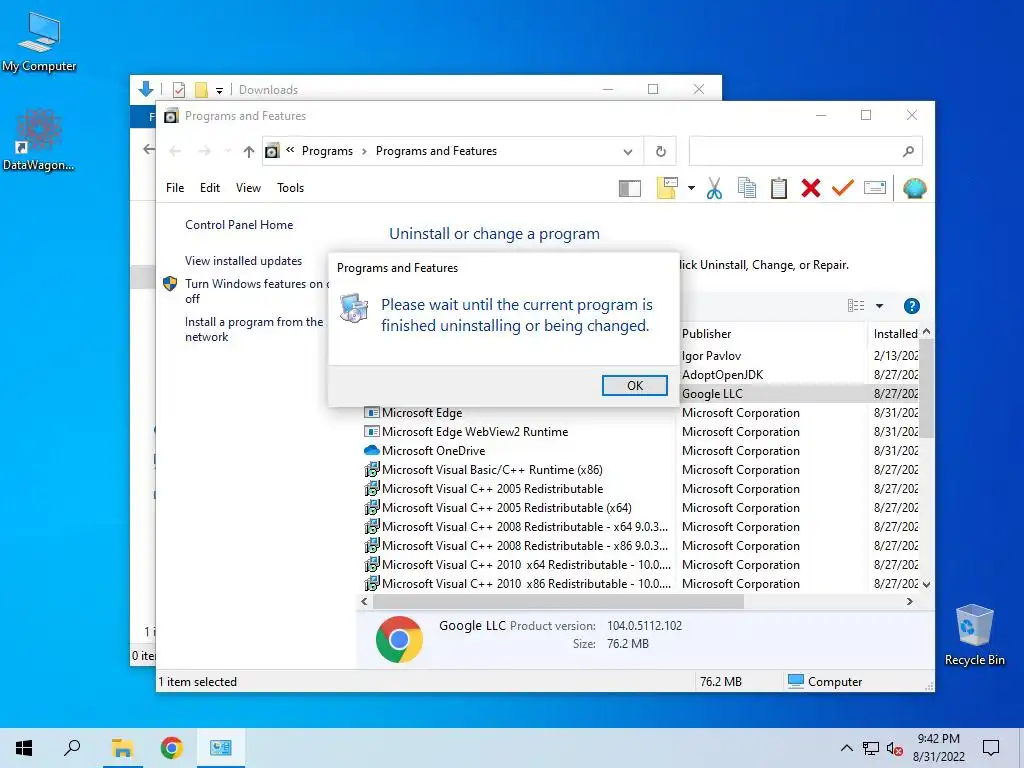Click the Paste clipboard toolbar icon
This screenshot has width=1024, height=768.
coord(778,189)
